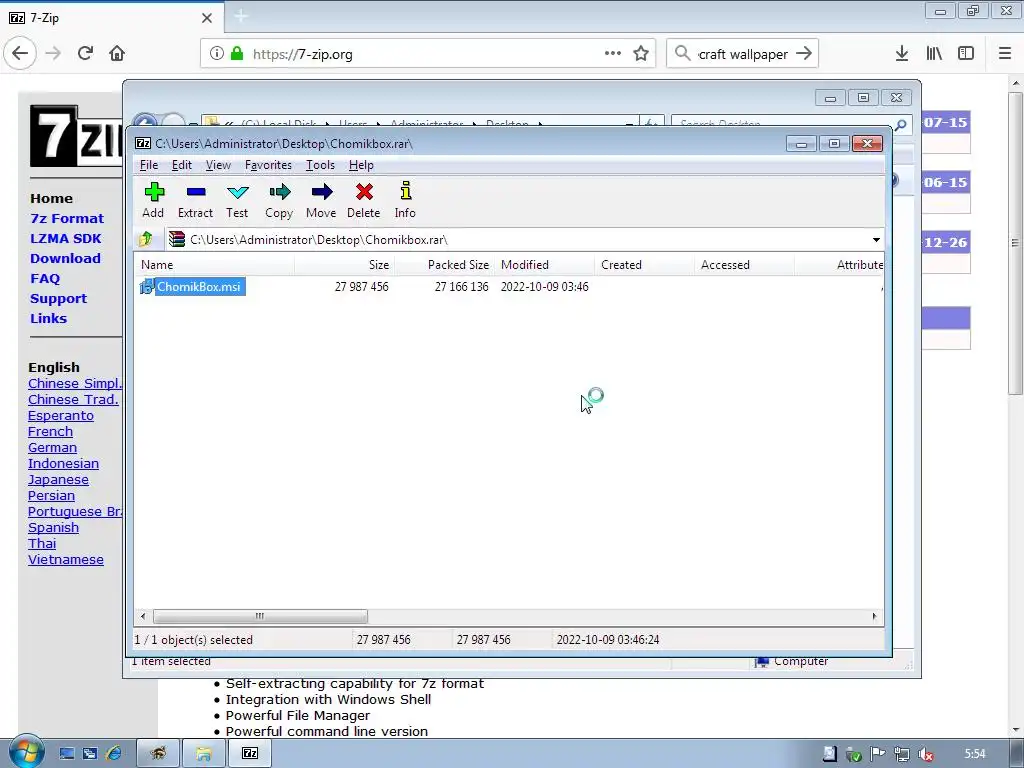1024x768 pixels.
Task: Open the Info toolbar icon
Action: click(x=406, y=191)
